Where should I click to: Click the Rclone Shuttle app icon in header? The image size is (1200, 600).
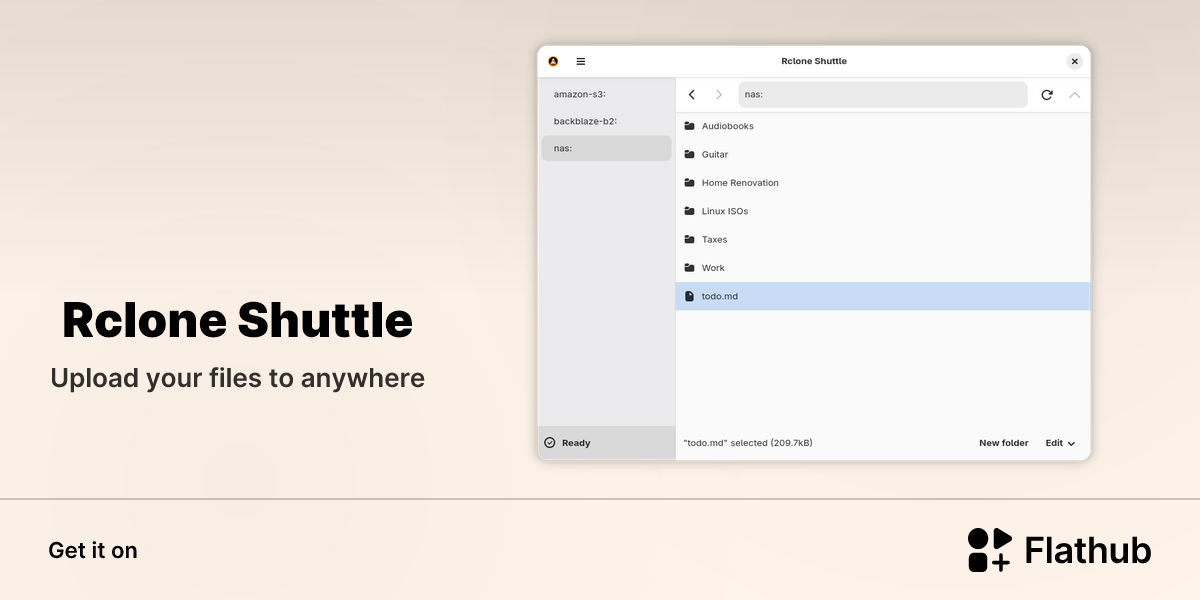tap(553, 61)
